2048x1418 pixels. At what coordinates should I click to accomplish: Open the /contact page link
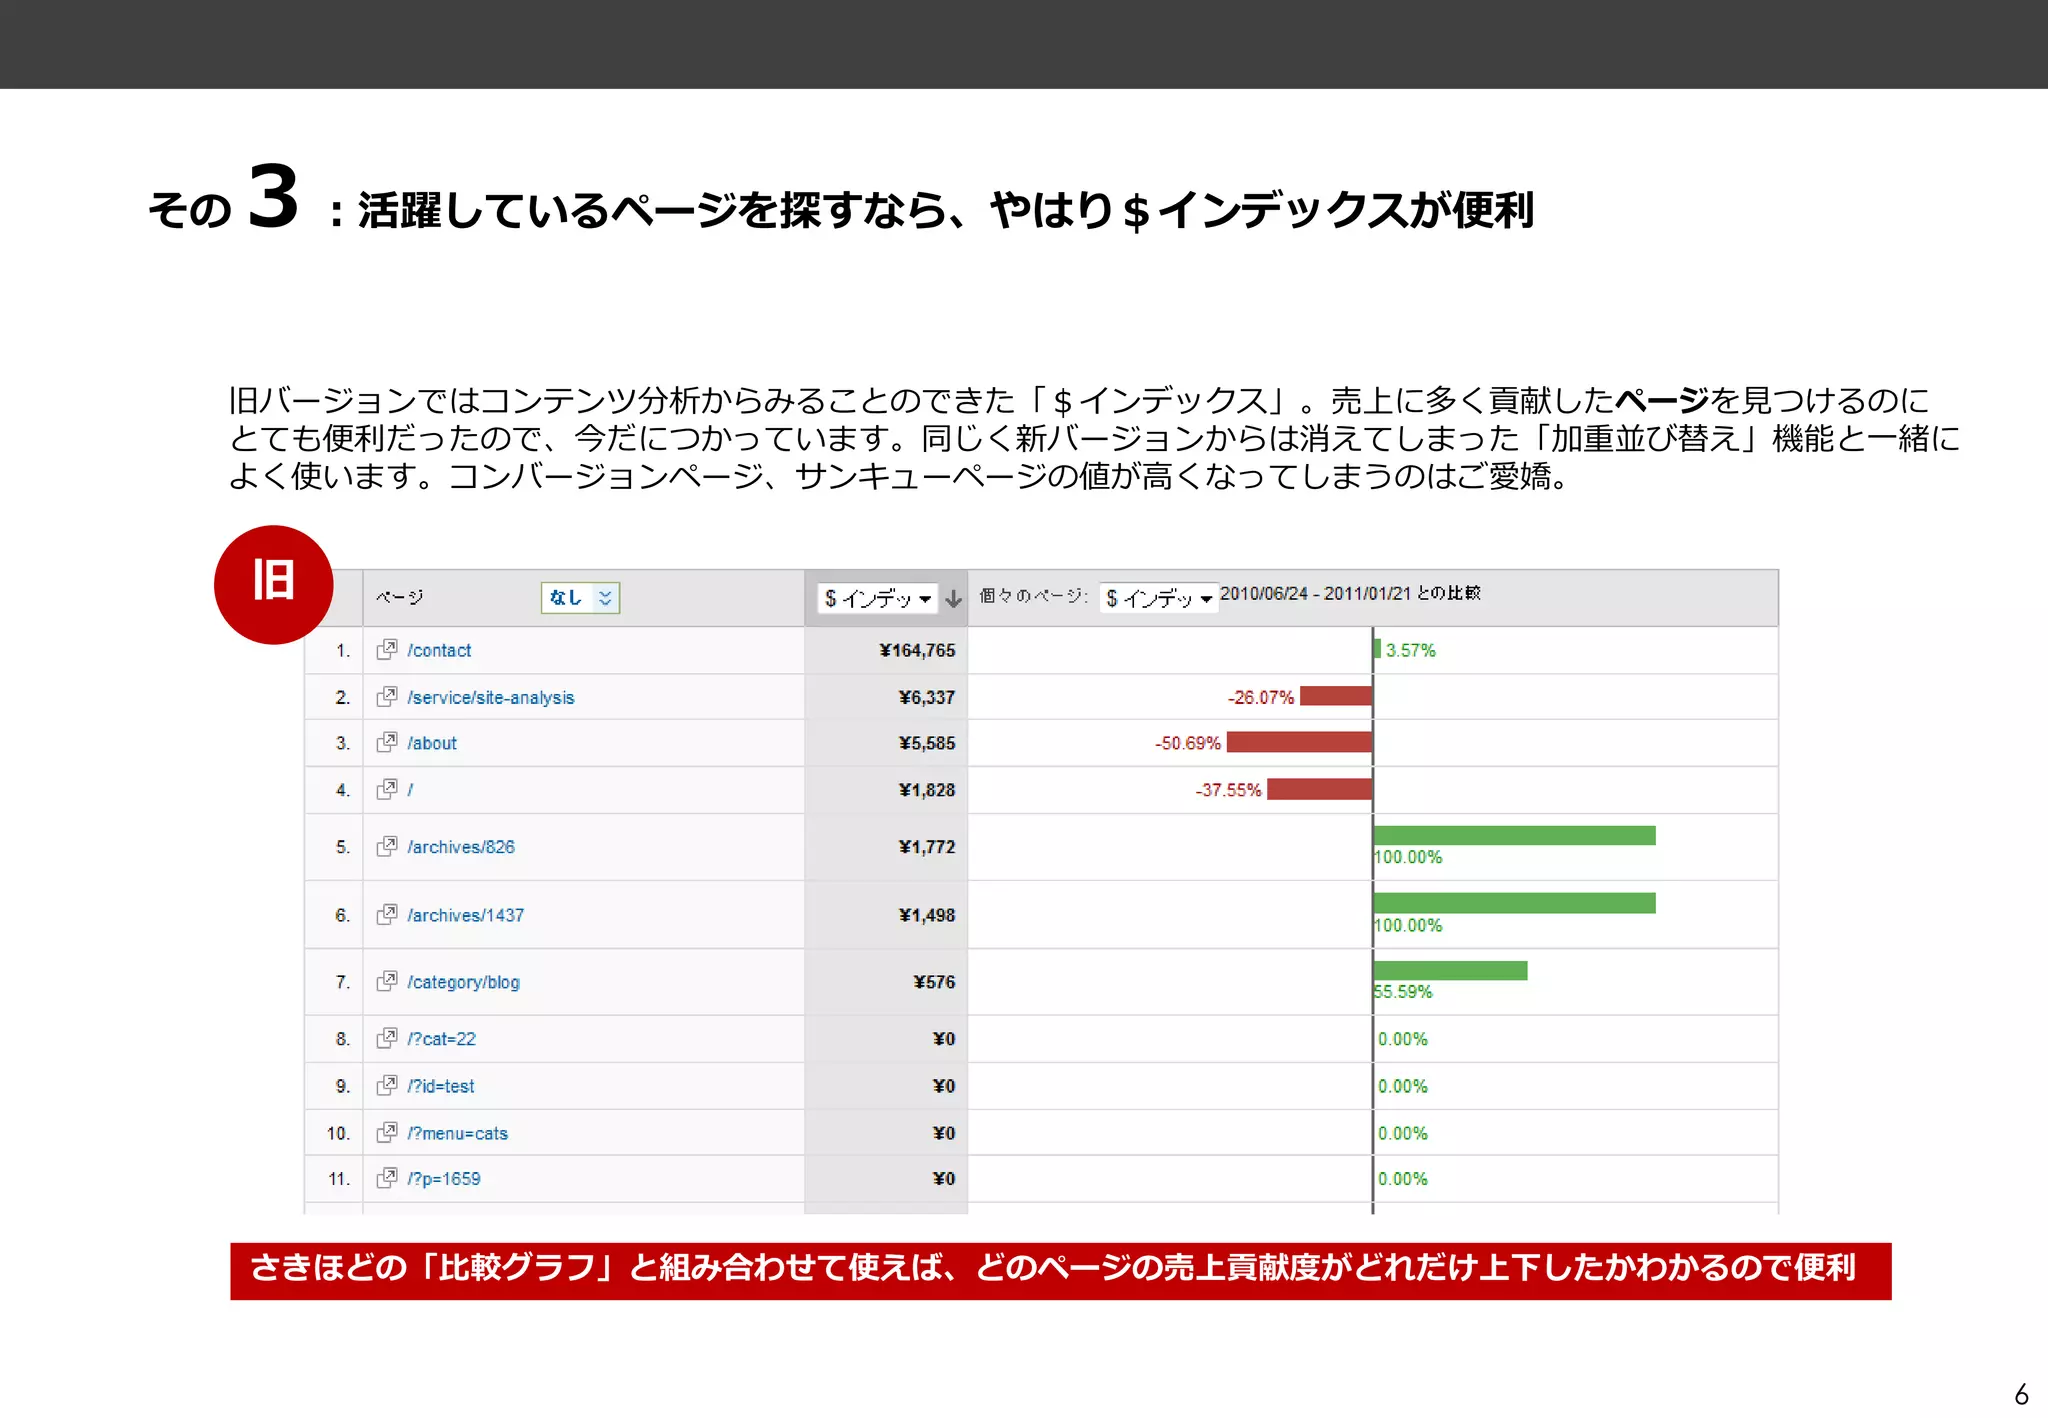tap(439, 651)
